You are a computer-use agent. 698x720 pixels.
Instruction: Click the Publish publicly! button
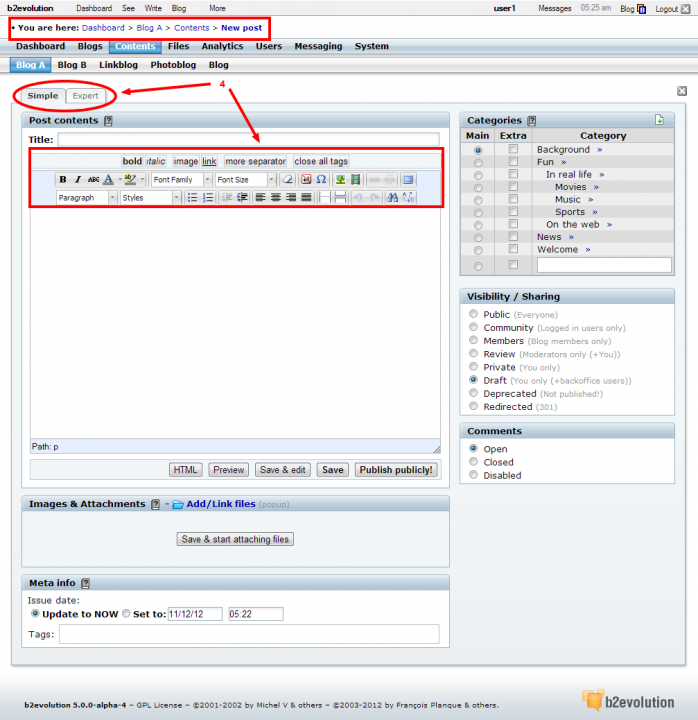coord(396,470)
